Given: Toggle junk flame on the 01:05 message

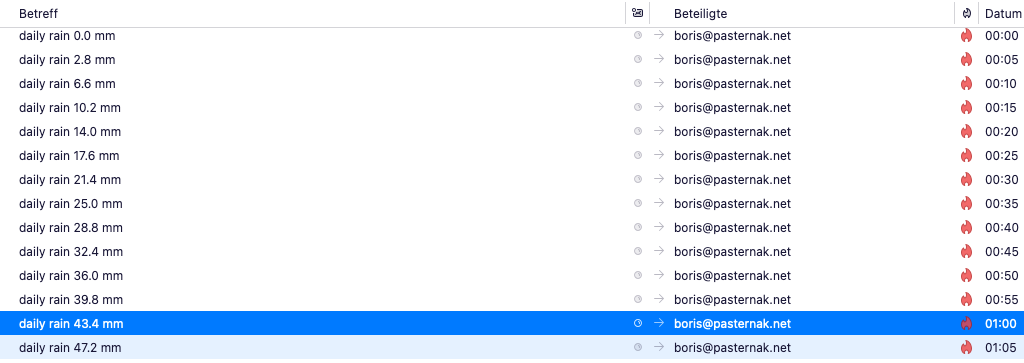Looking at the screenshot, I should pos(966,347).
